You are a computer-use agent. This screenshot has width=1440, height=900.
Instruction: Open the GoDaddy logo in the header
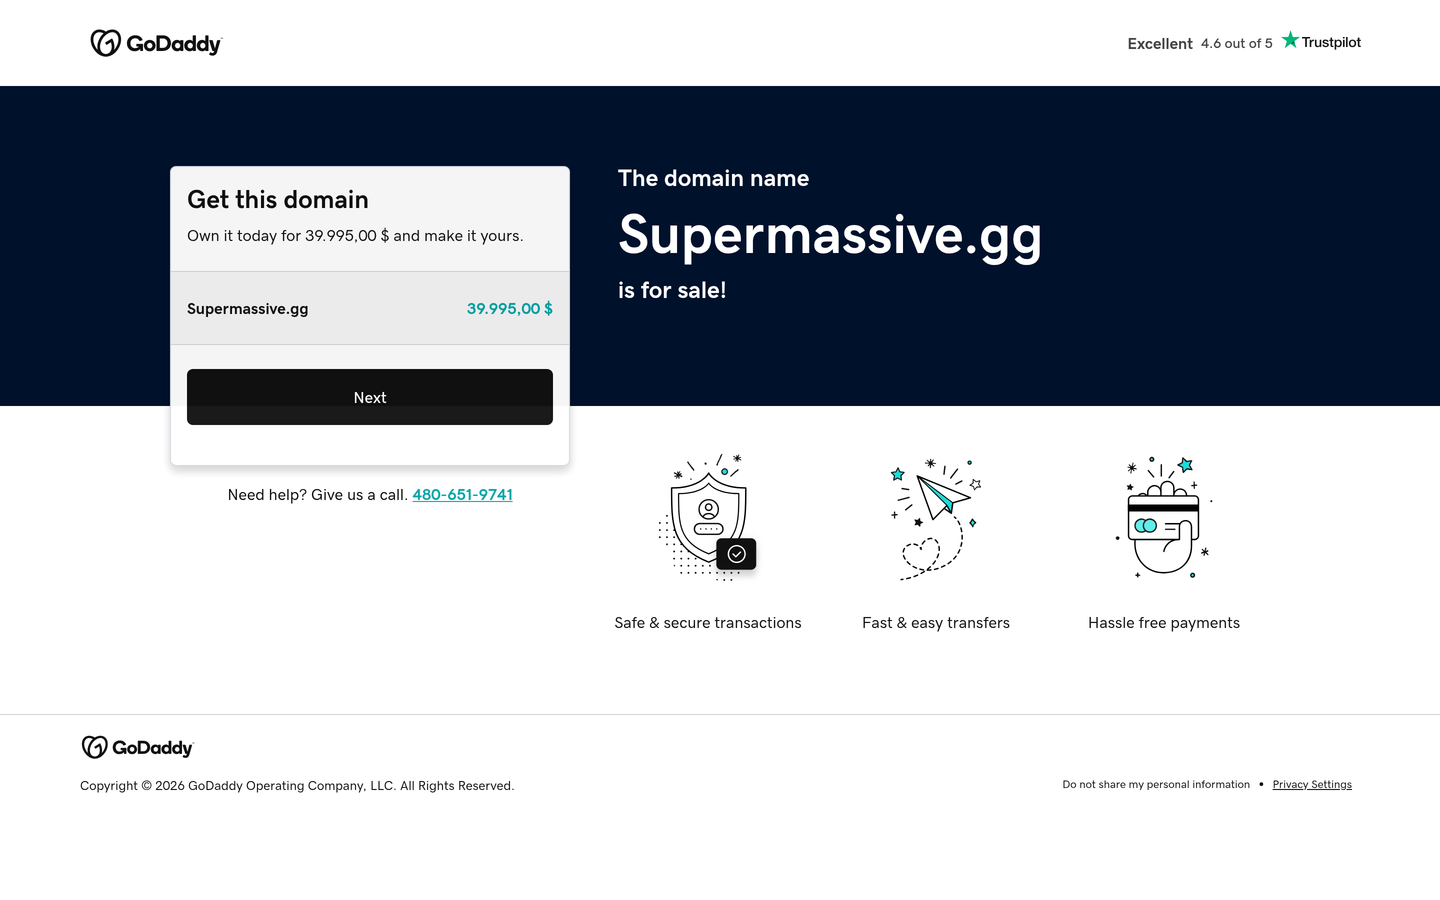pyautogui.click(x=156, y=43)
